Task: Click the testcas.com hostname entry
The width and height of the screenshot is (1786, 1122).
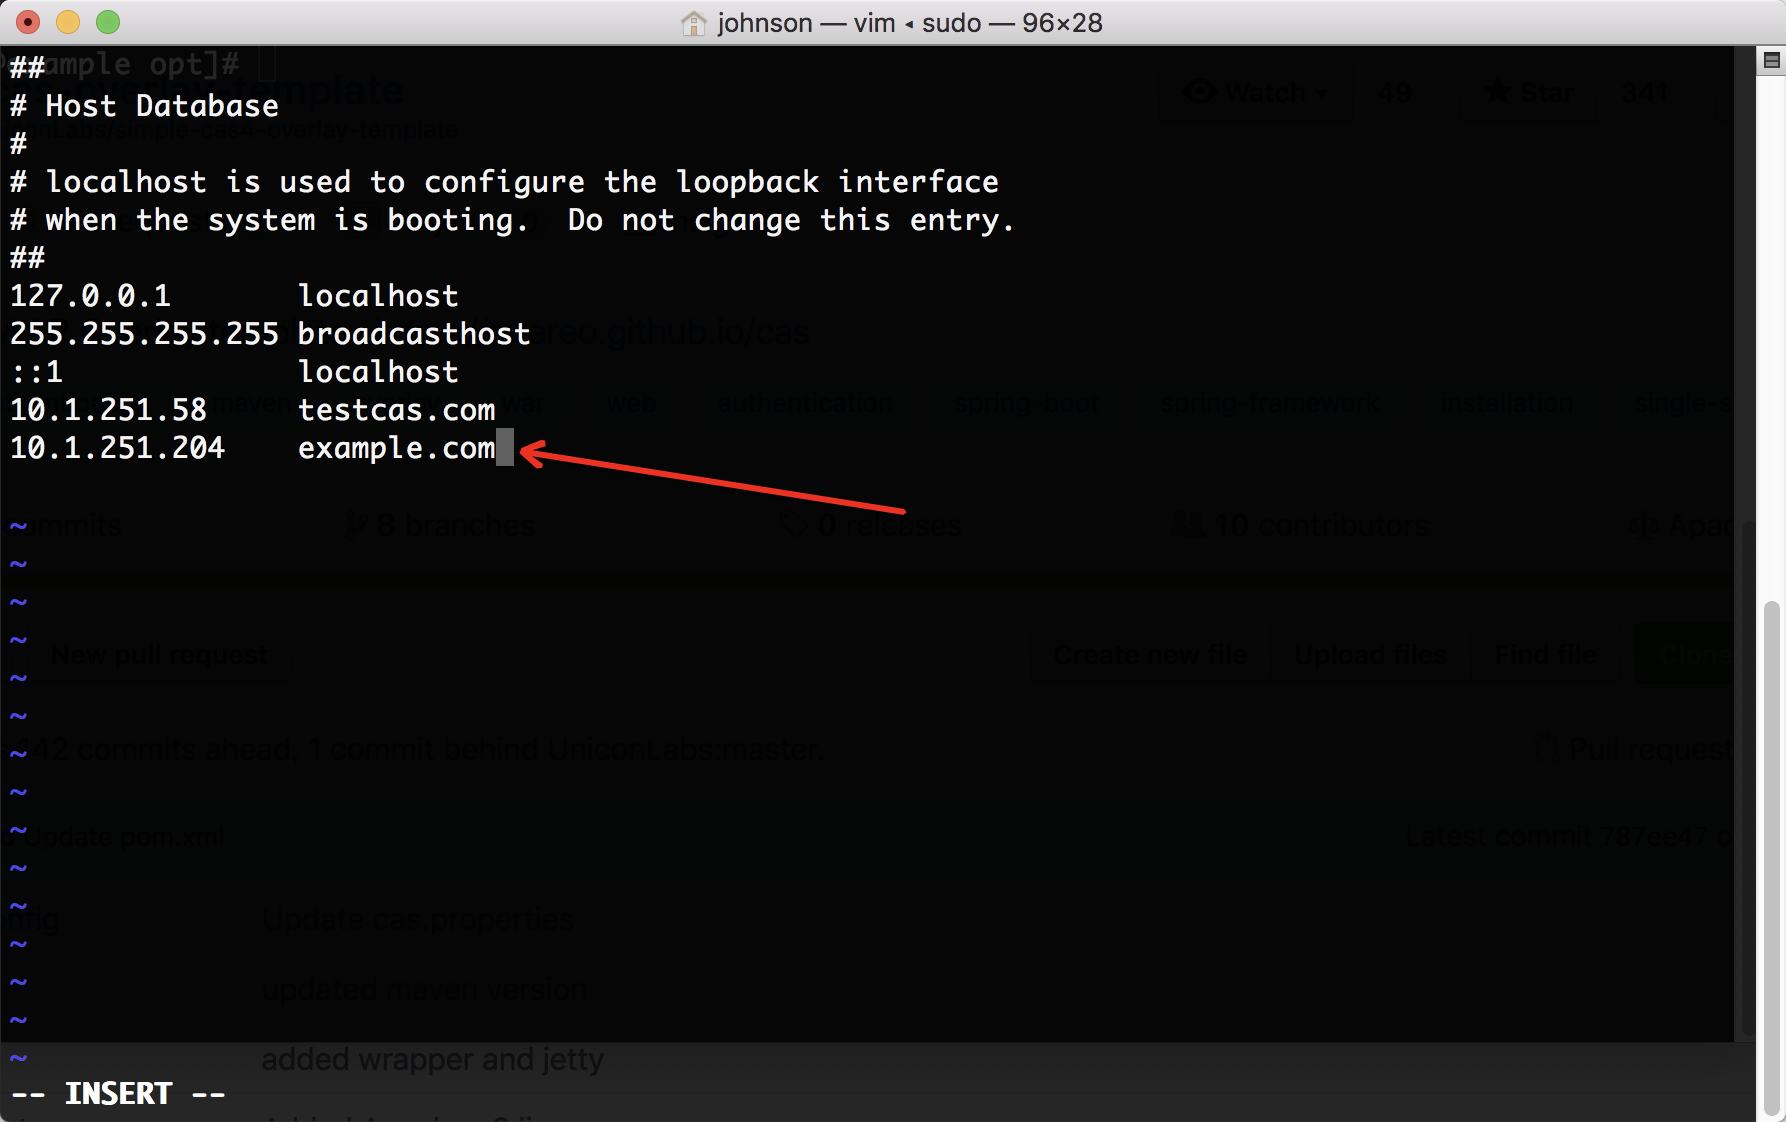Action: (x=396, y=410)
